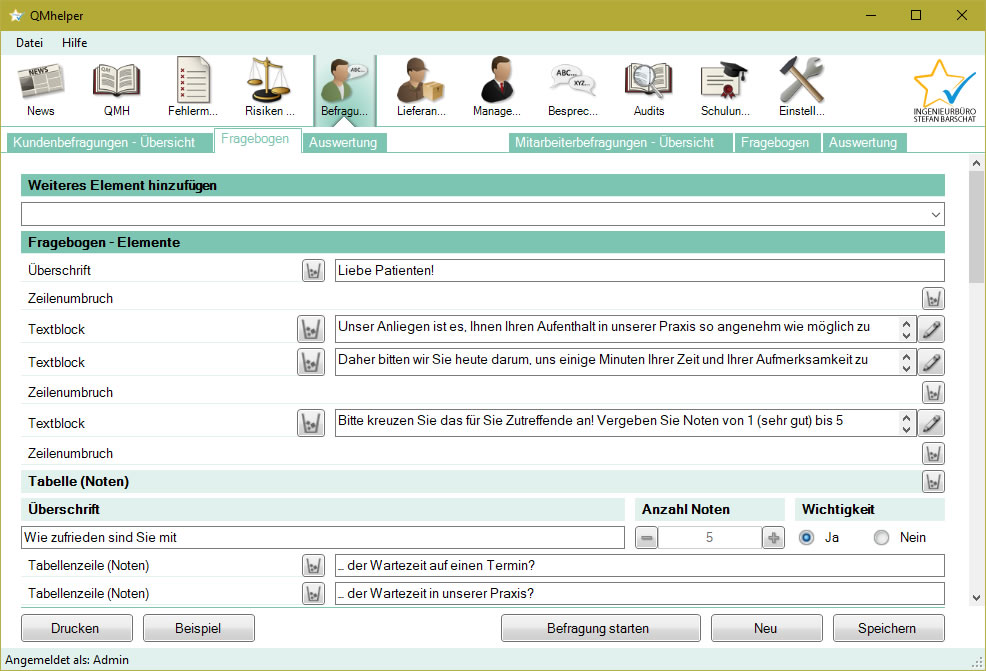Edit the 'Unser Anliegen' Textblock with pencil
The width and height of the screenshot is (986, 671).
(931, 329)
